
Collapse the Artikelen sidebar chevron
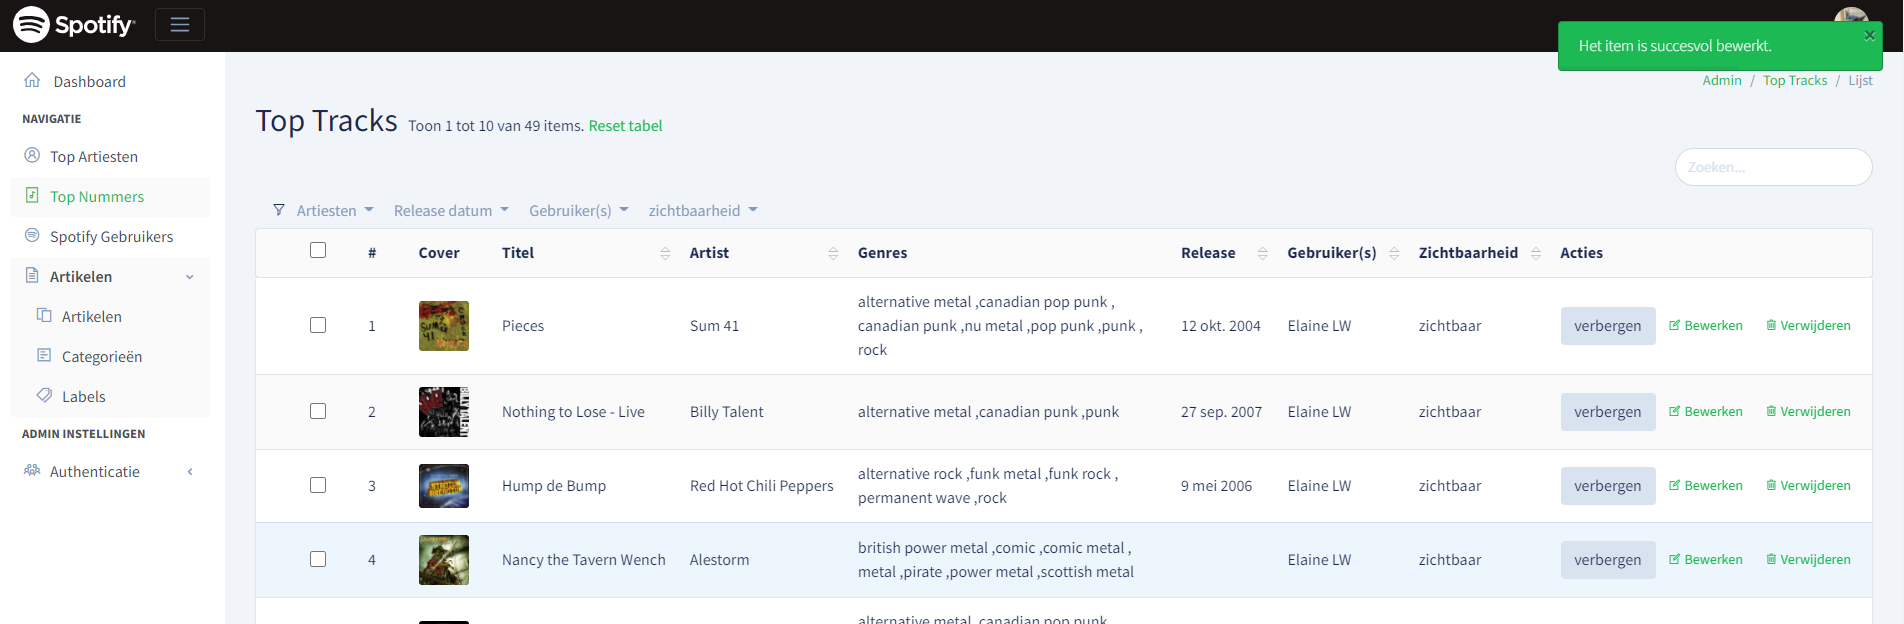(x=190, y=277)
